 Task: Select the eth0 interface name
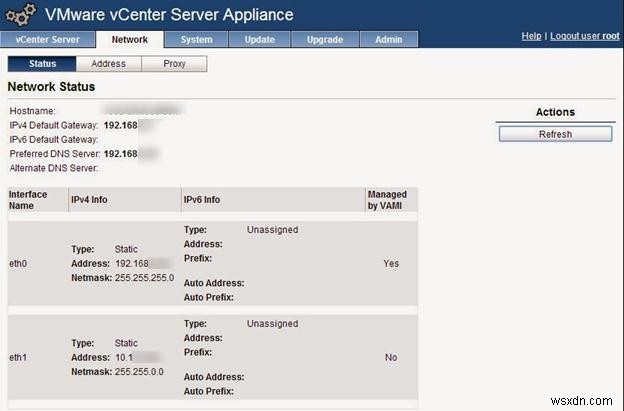18,264
